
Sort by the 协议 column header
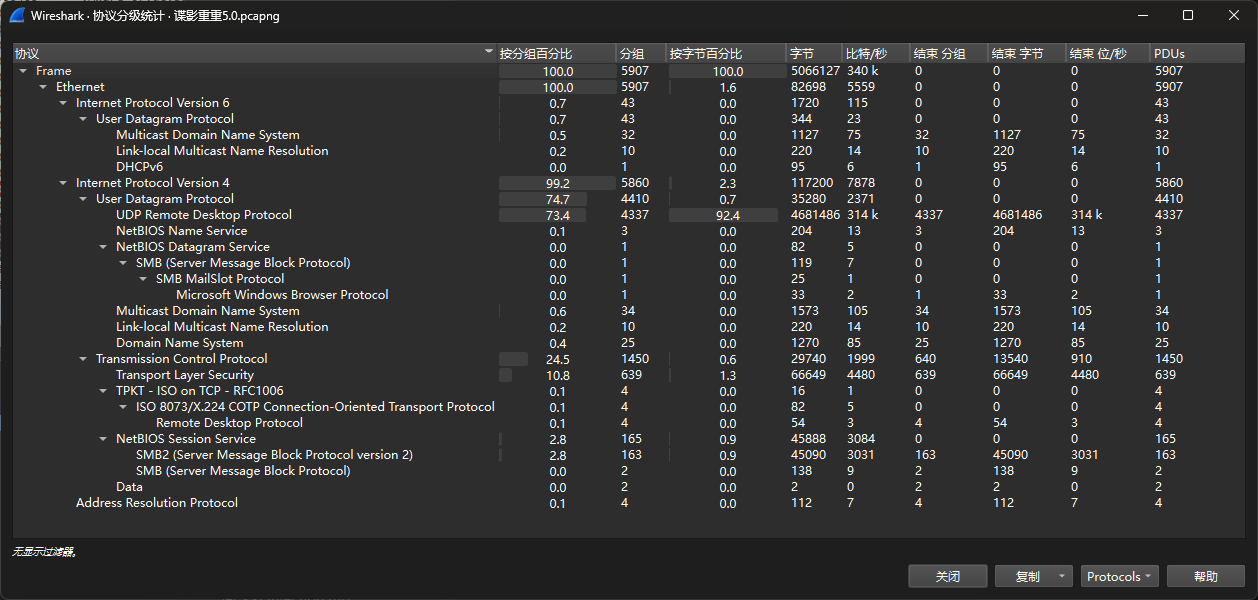point(250,53)
